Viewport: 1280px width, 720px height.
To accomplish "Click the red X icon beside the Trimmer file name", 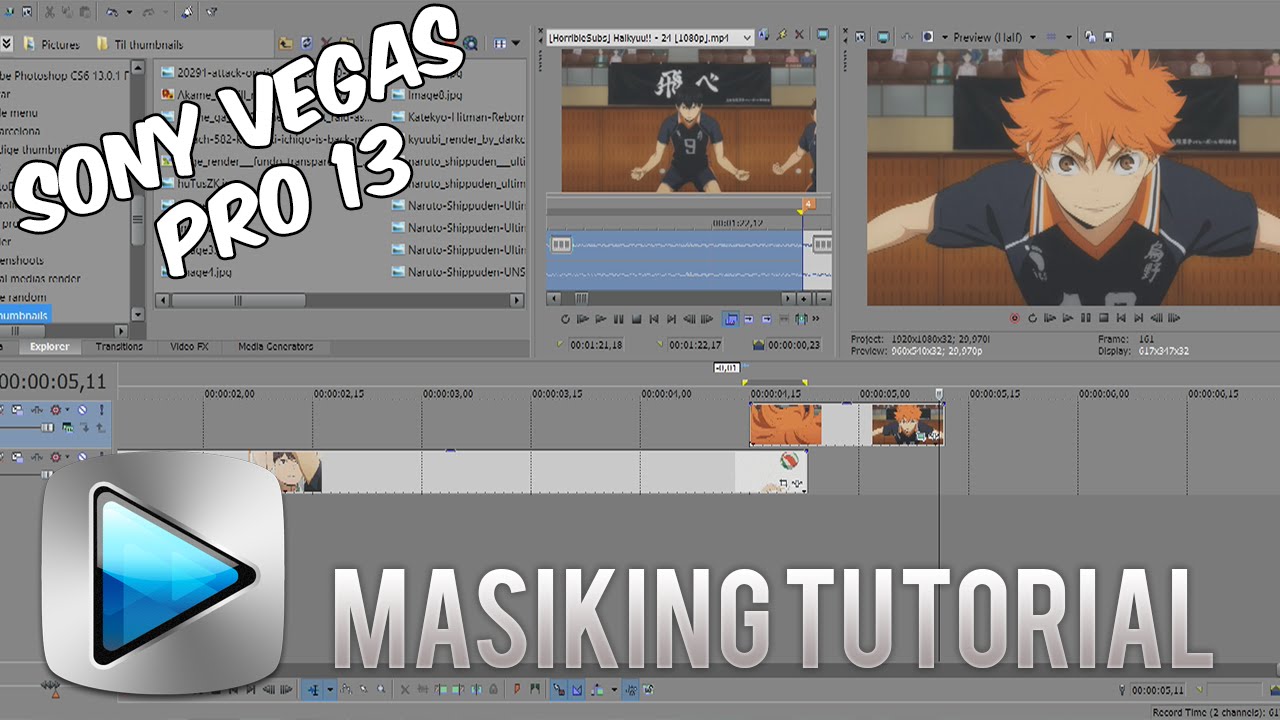I will click(799, 36).
